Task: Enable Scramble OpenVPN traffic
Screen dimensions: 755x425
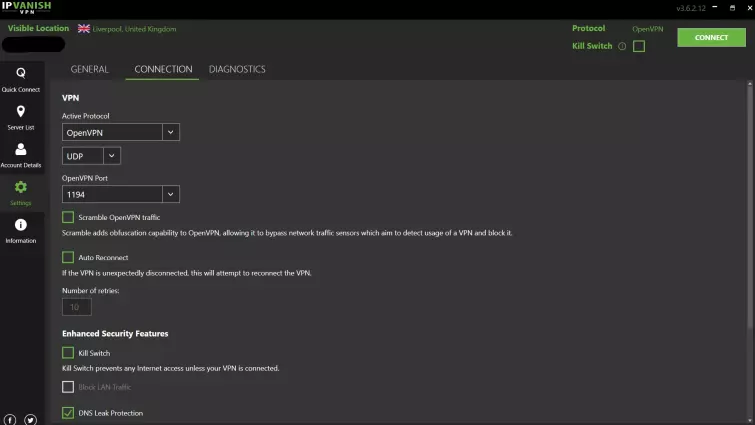Action: (x=68, y=217)
